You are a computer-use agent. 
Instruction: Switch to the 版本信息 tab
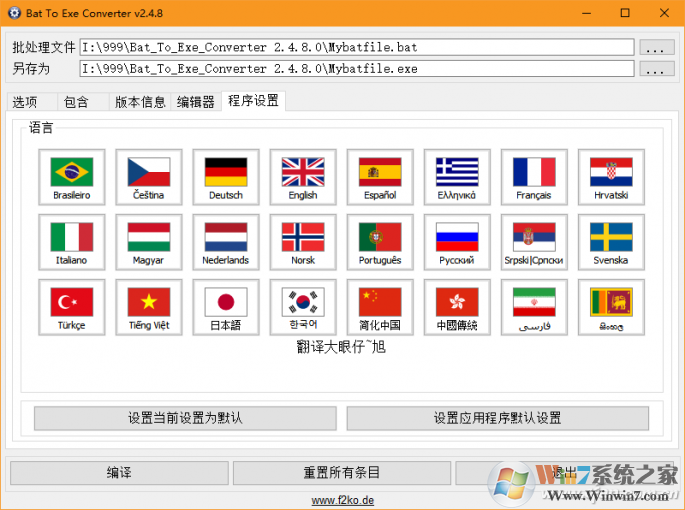(140, 102)
